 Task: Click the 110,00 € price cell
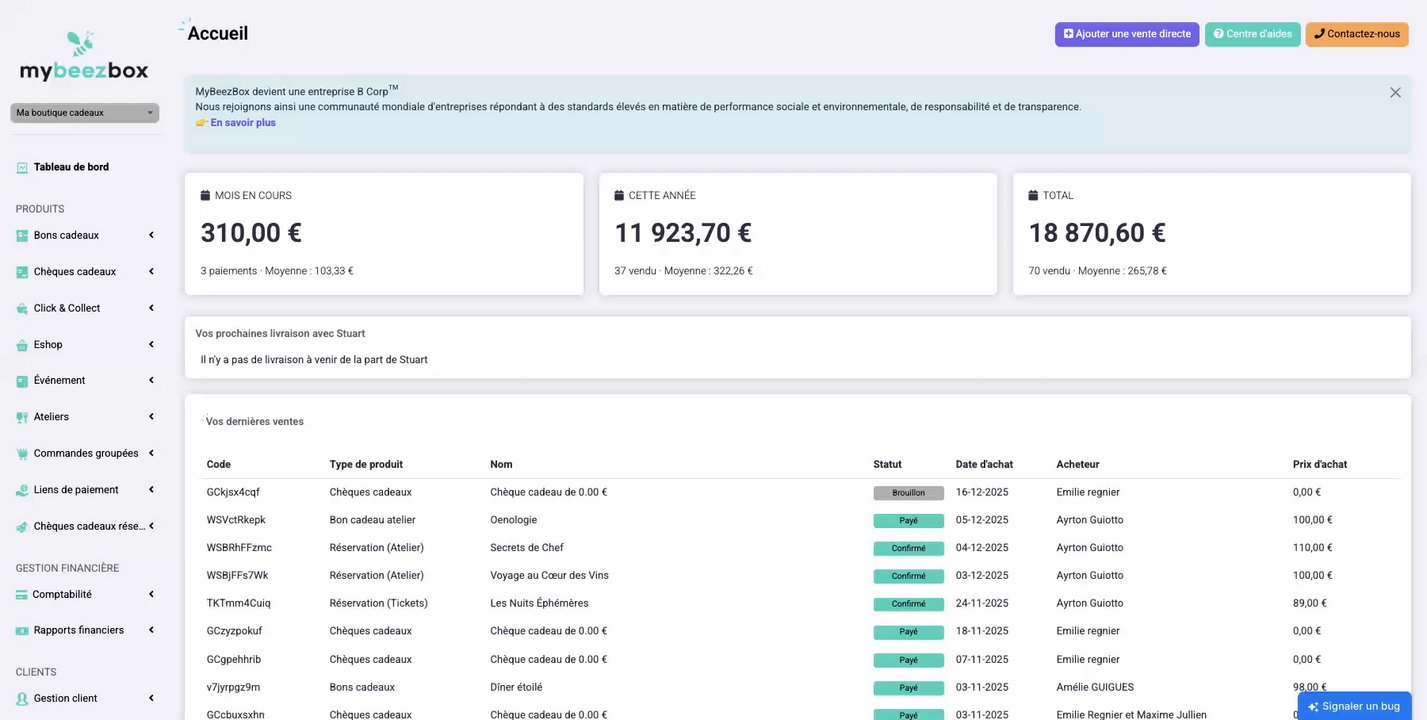tap(1312, 548)
